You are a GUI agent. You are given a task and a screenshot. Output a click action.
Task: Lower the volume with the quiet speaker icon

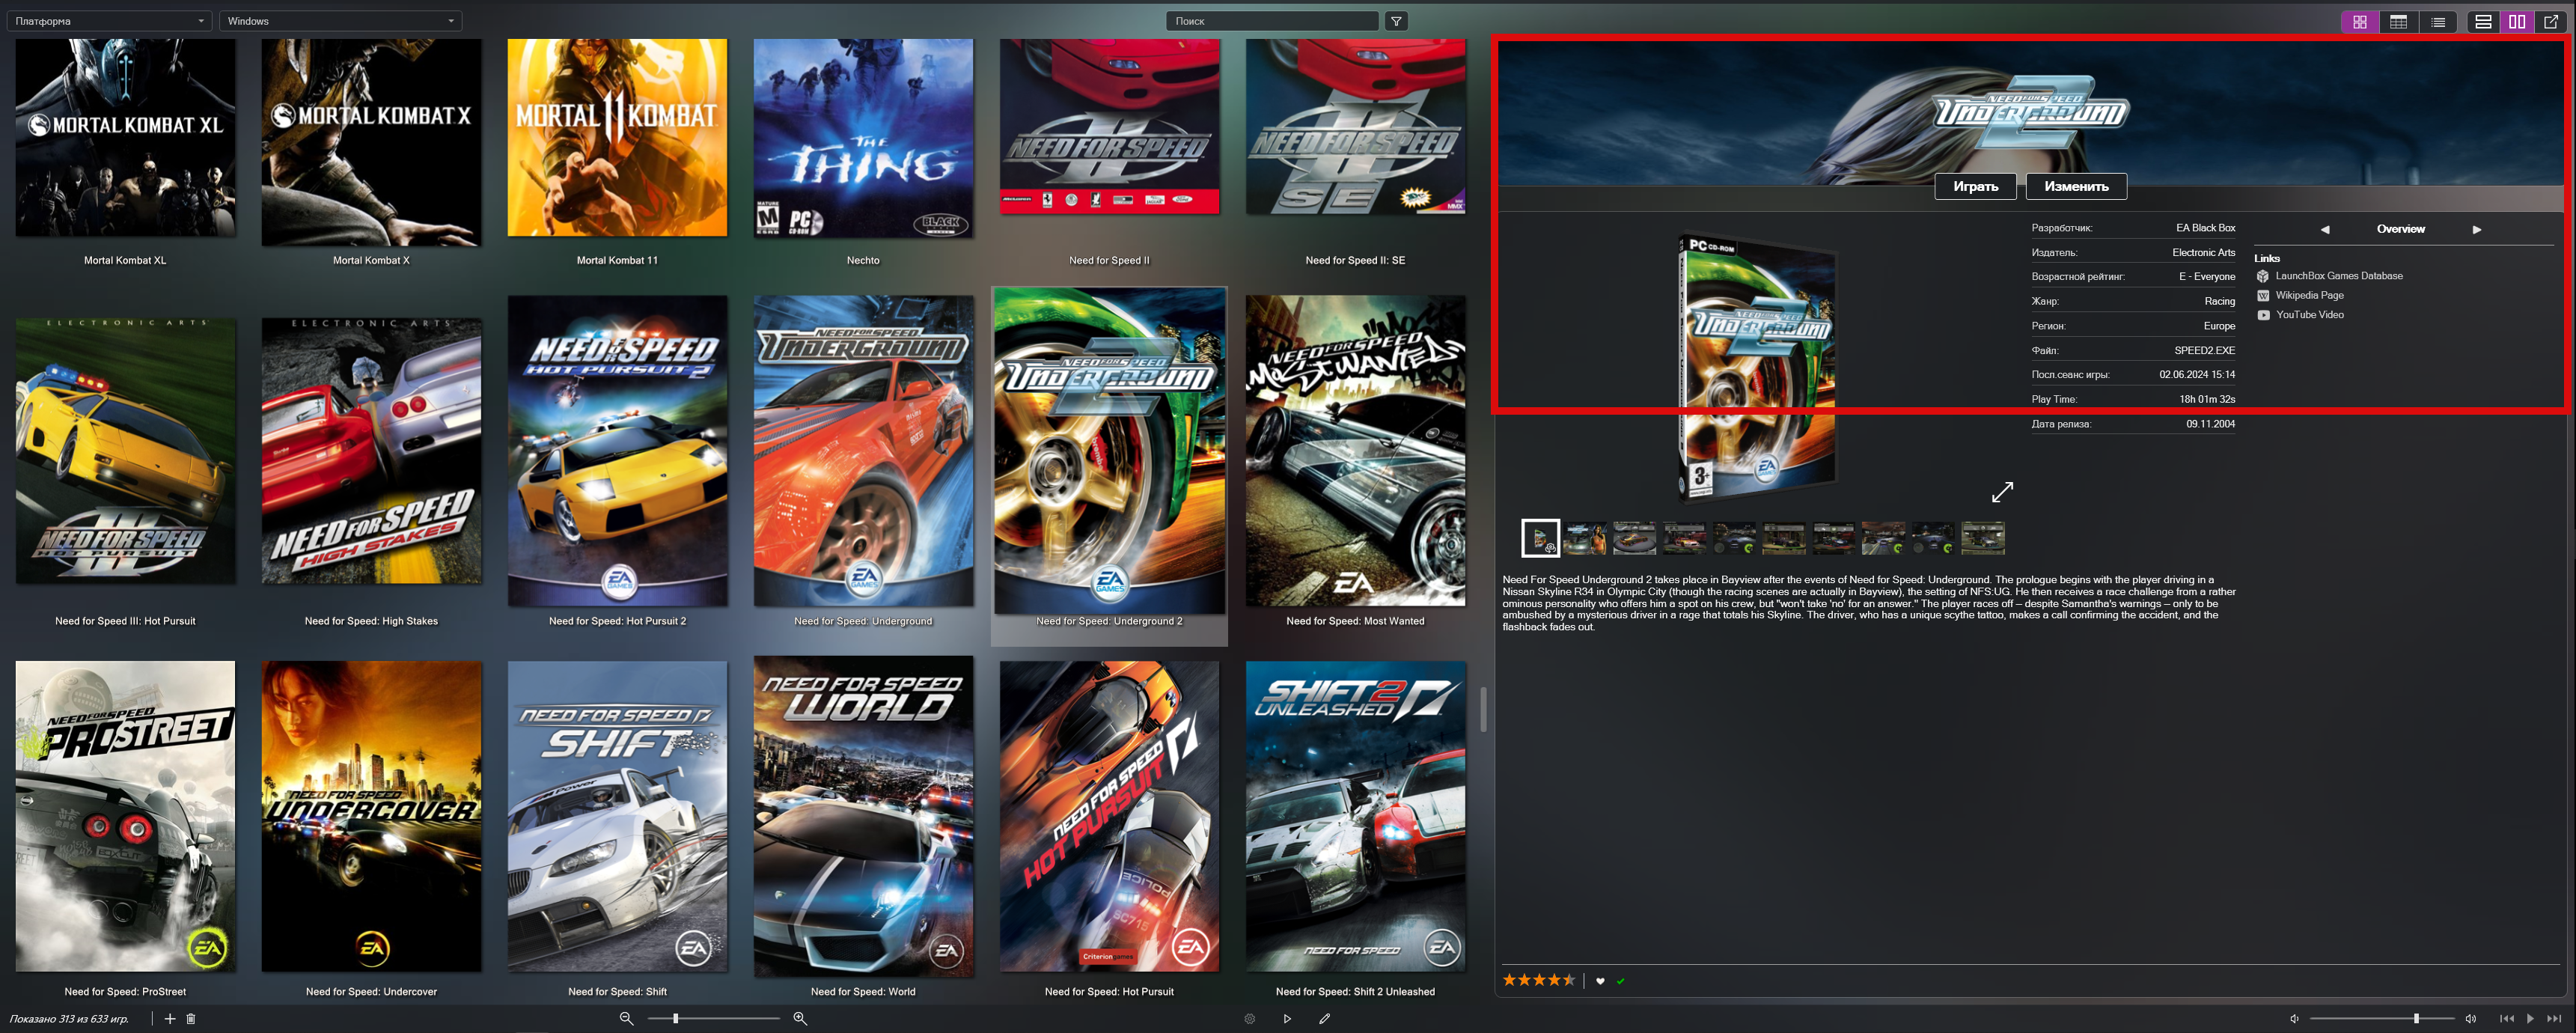[x=2294, y=1018]
